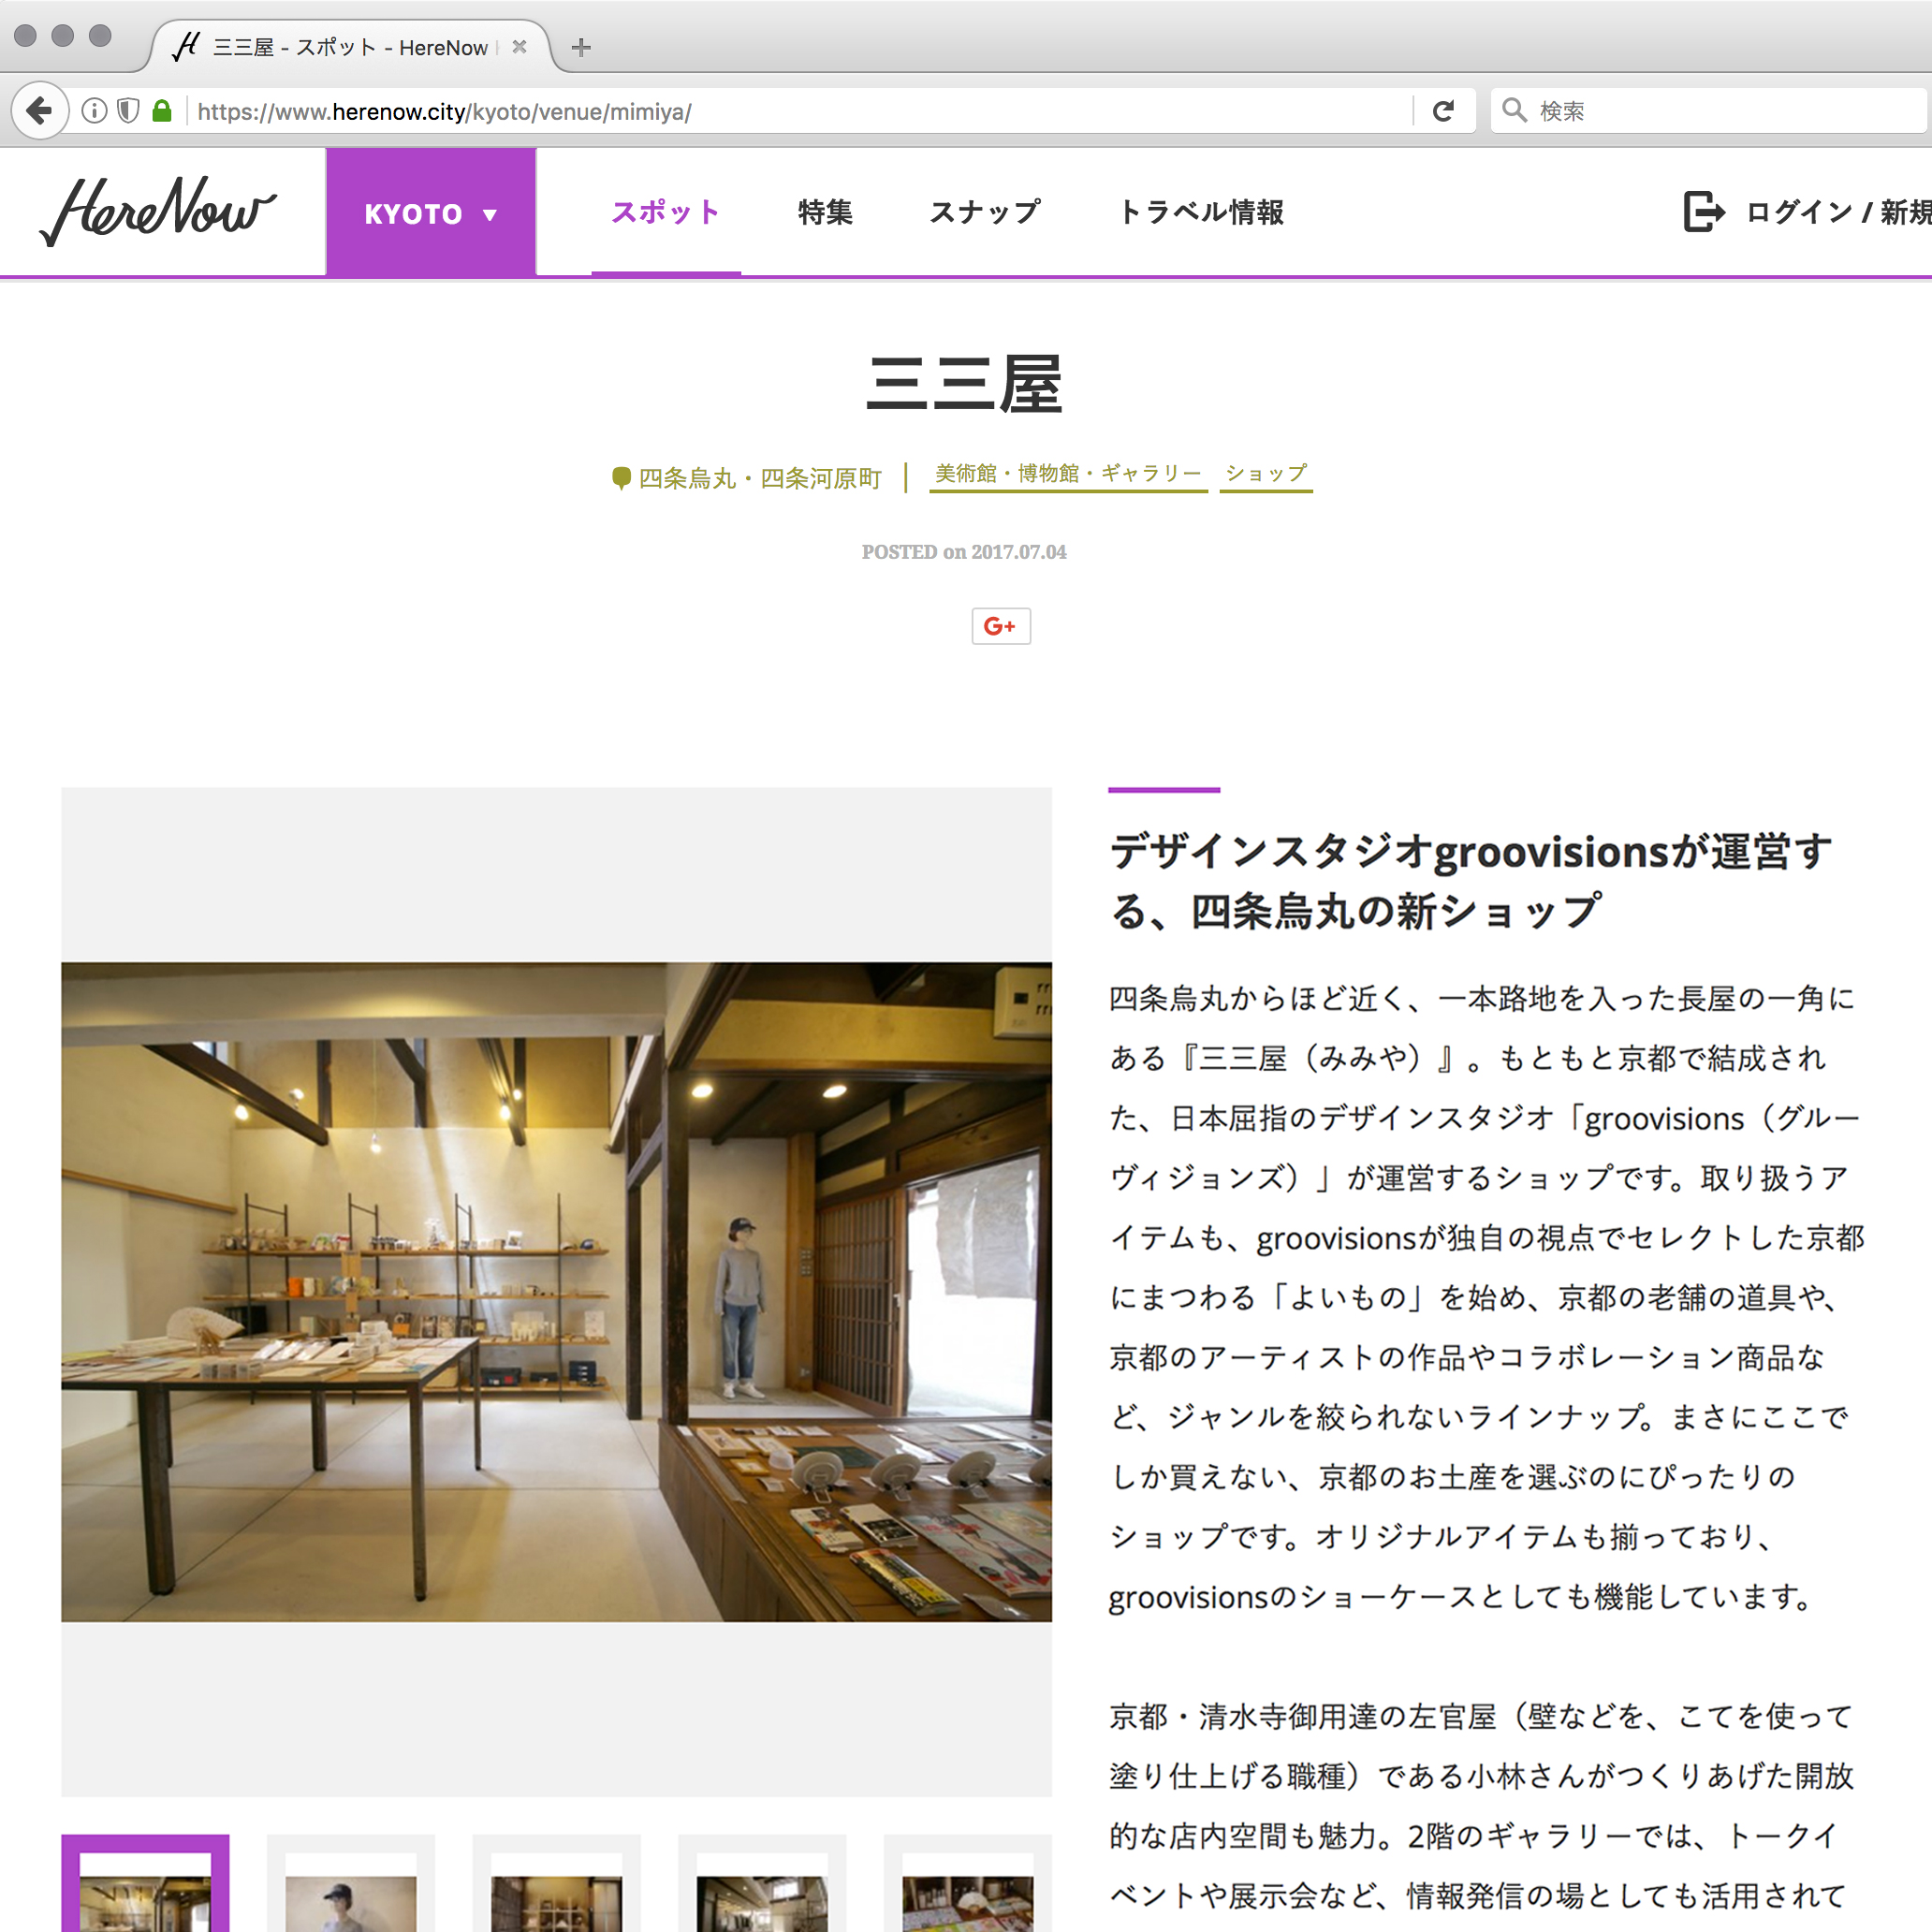Screen dimensions: 1932x1932
Task: Click the search magnifier icon
Action: coord(1514,110)
